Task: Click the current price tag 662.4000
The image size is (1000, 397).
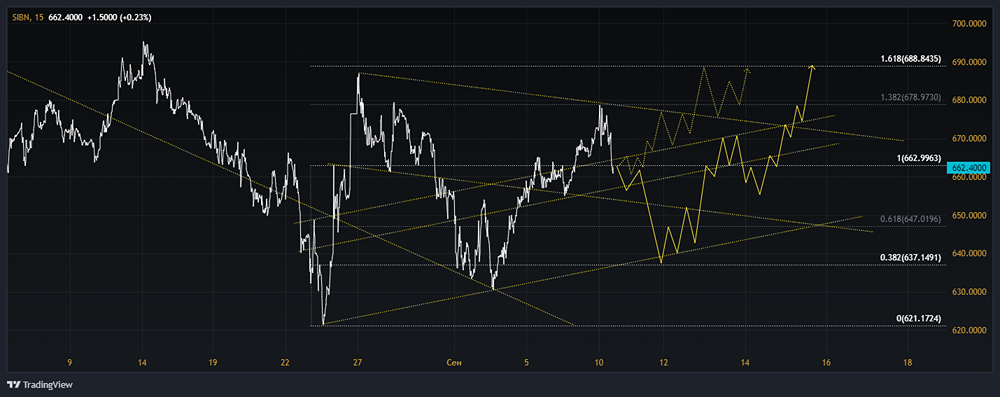Action: click(x=969, y=167)
